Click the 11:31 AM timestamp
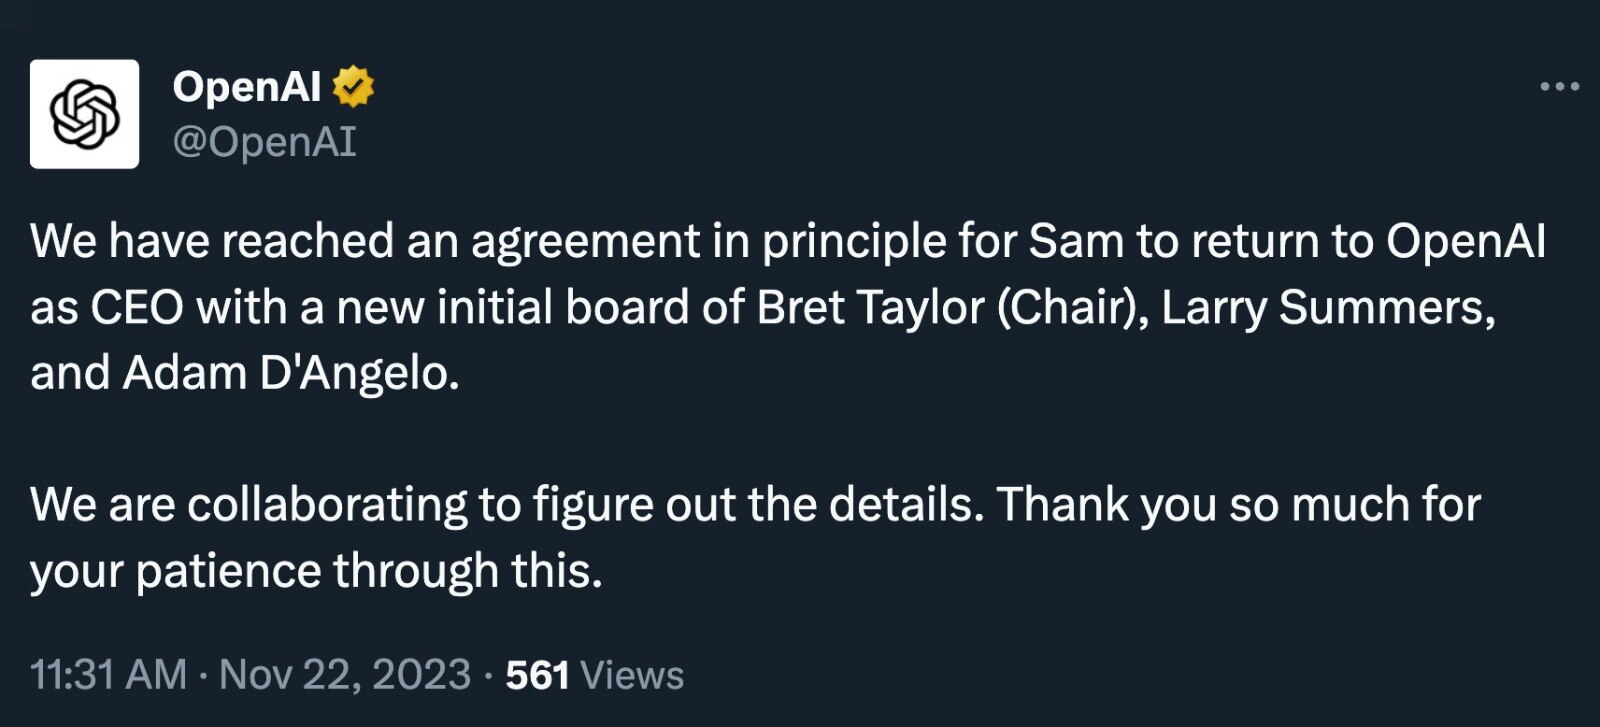 pos(108,675)
